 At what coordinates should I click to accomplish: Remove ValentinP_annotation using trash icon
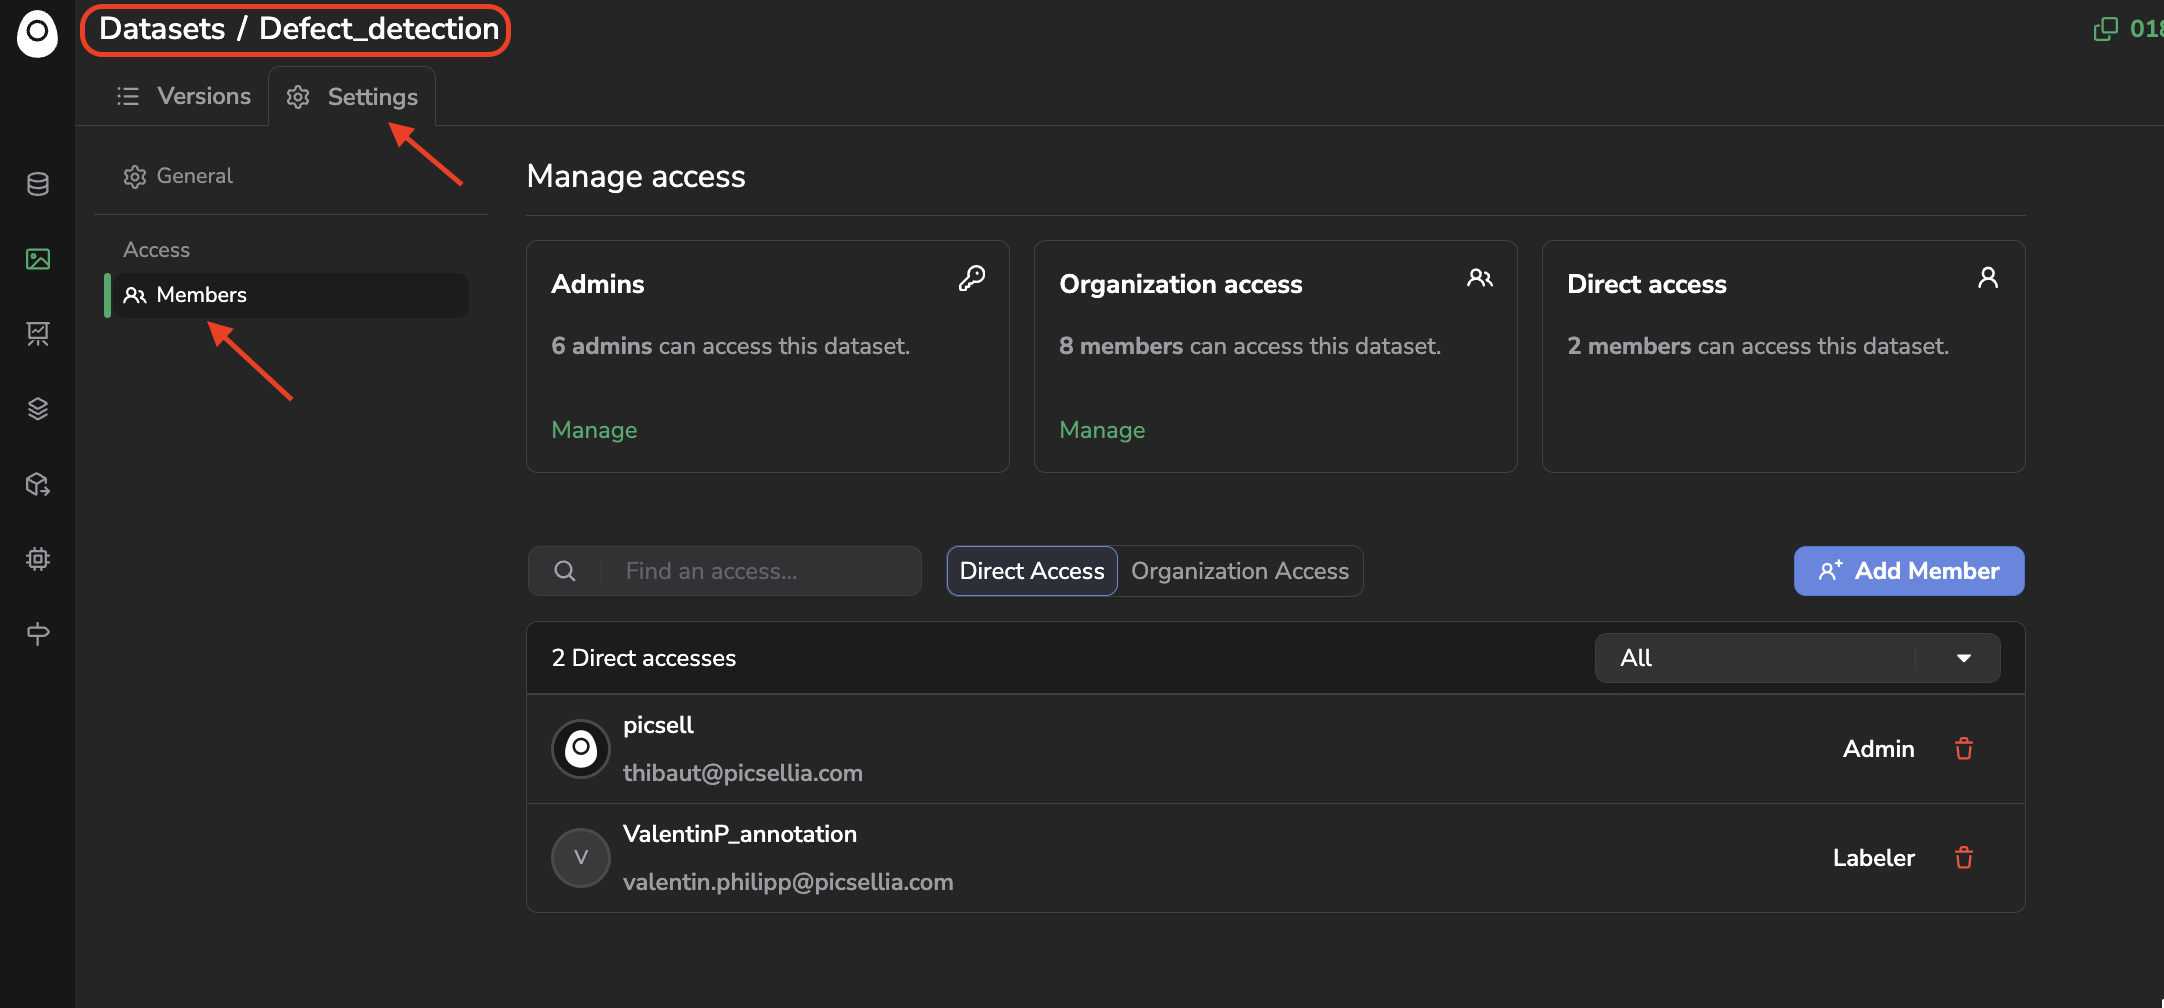point(1963,858)
